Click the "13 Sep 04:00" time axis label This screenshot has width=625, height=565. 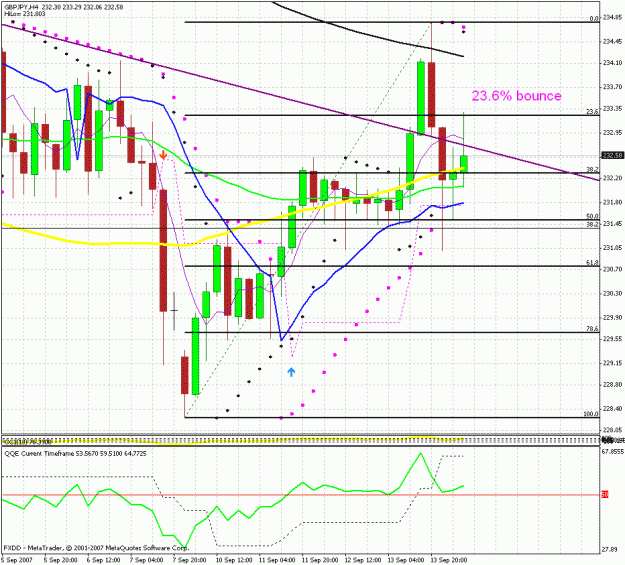405,560
